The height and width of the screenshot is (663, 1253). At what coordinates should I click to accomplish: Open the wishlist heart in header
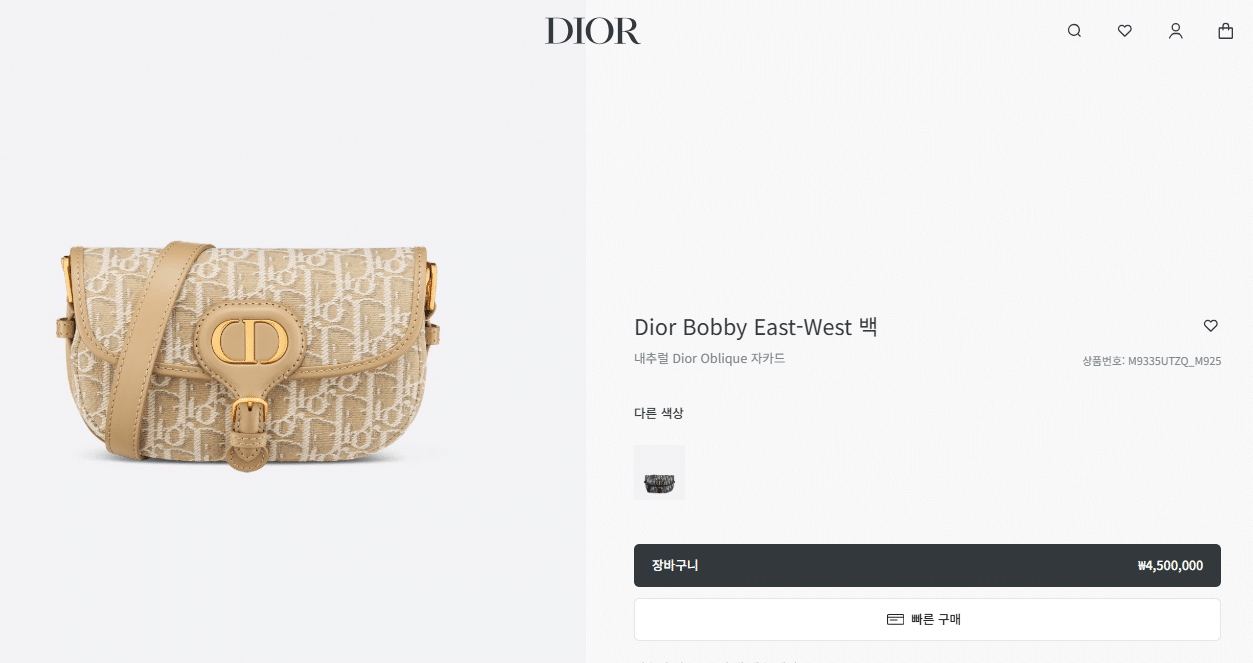pos(1125,31)
